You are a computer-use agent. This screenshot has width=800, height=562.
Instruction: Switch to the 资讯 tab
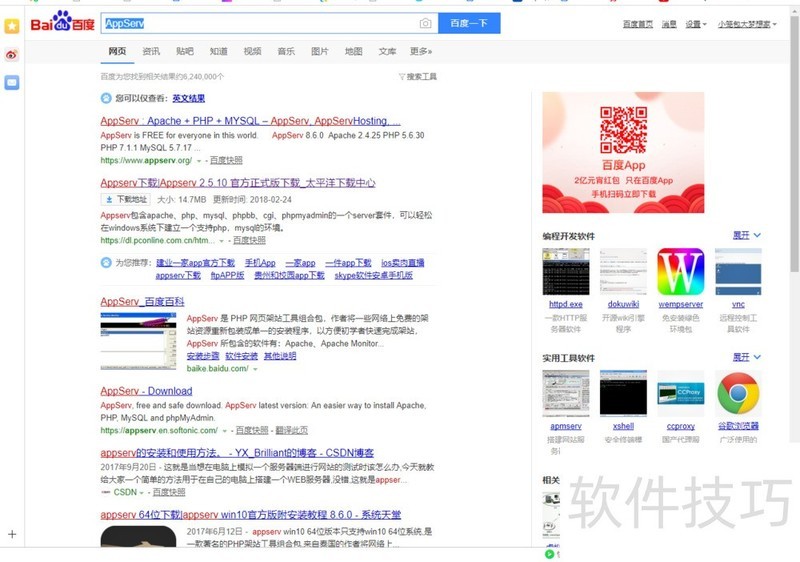pos(151,52)
